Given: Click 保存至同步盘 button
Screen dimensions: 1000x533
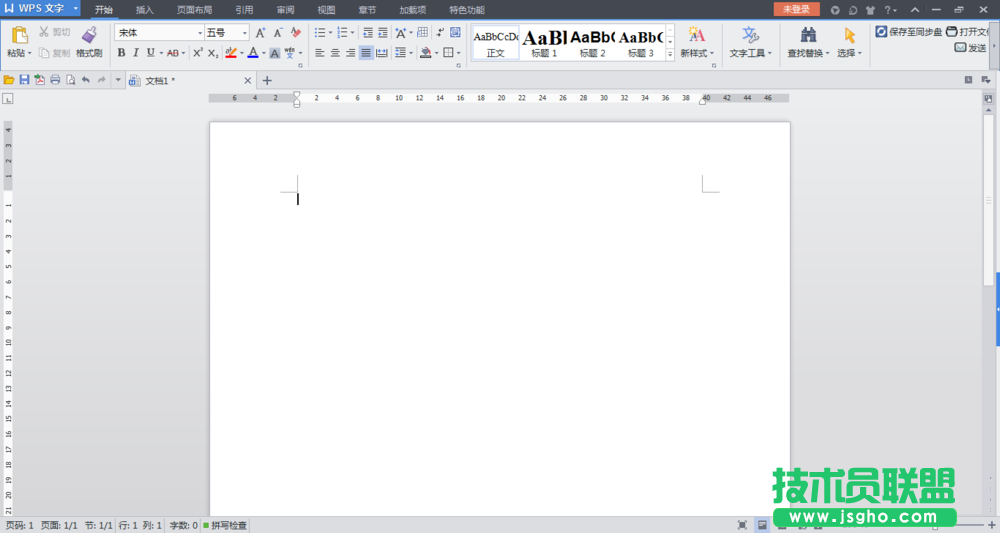Looking at the screenshot, I should coord(909,32).
